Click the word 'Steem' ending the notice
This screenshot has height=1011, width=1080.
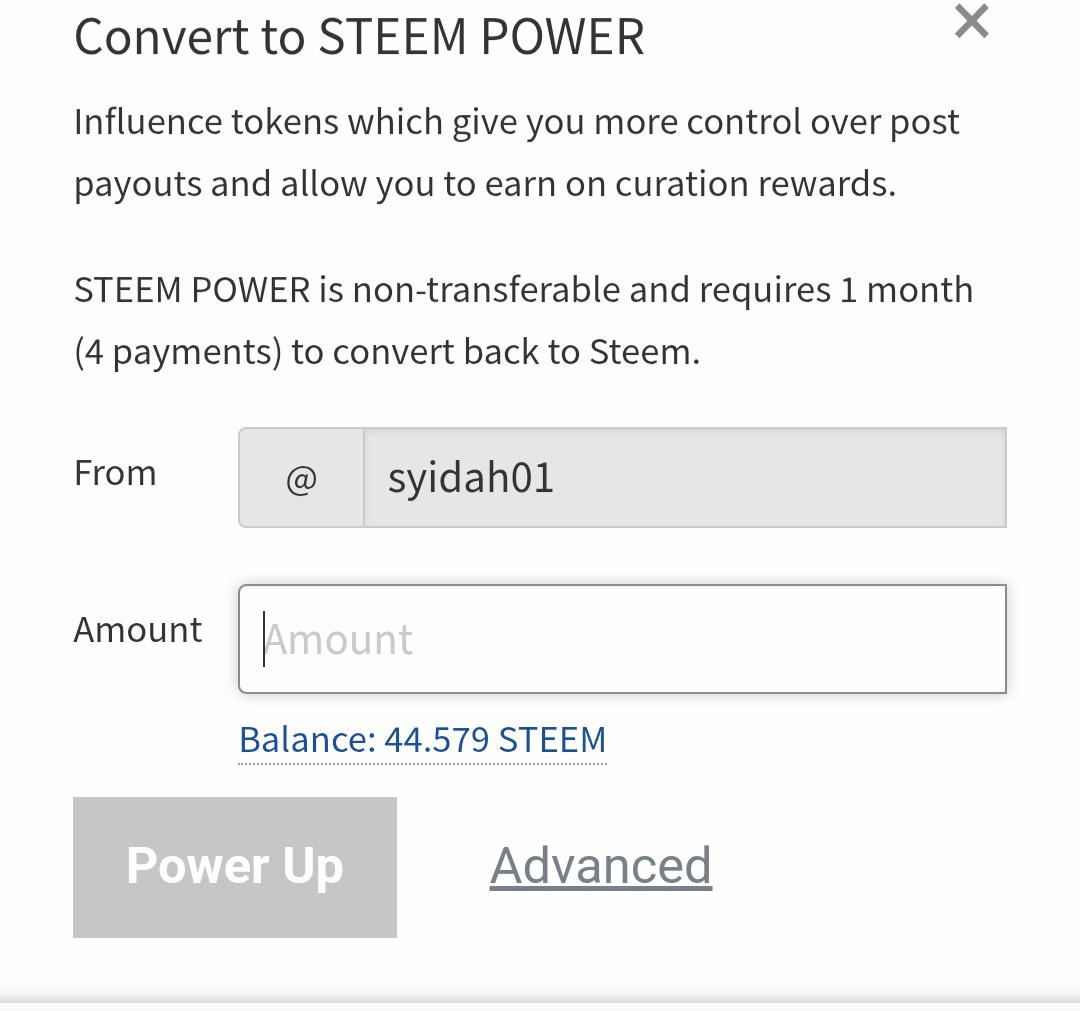[645, 352]
